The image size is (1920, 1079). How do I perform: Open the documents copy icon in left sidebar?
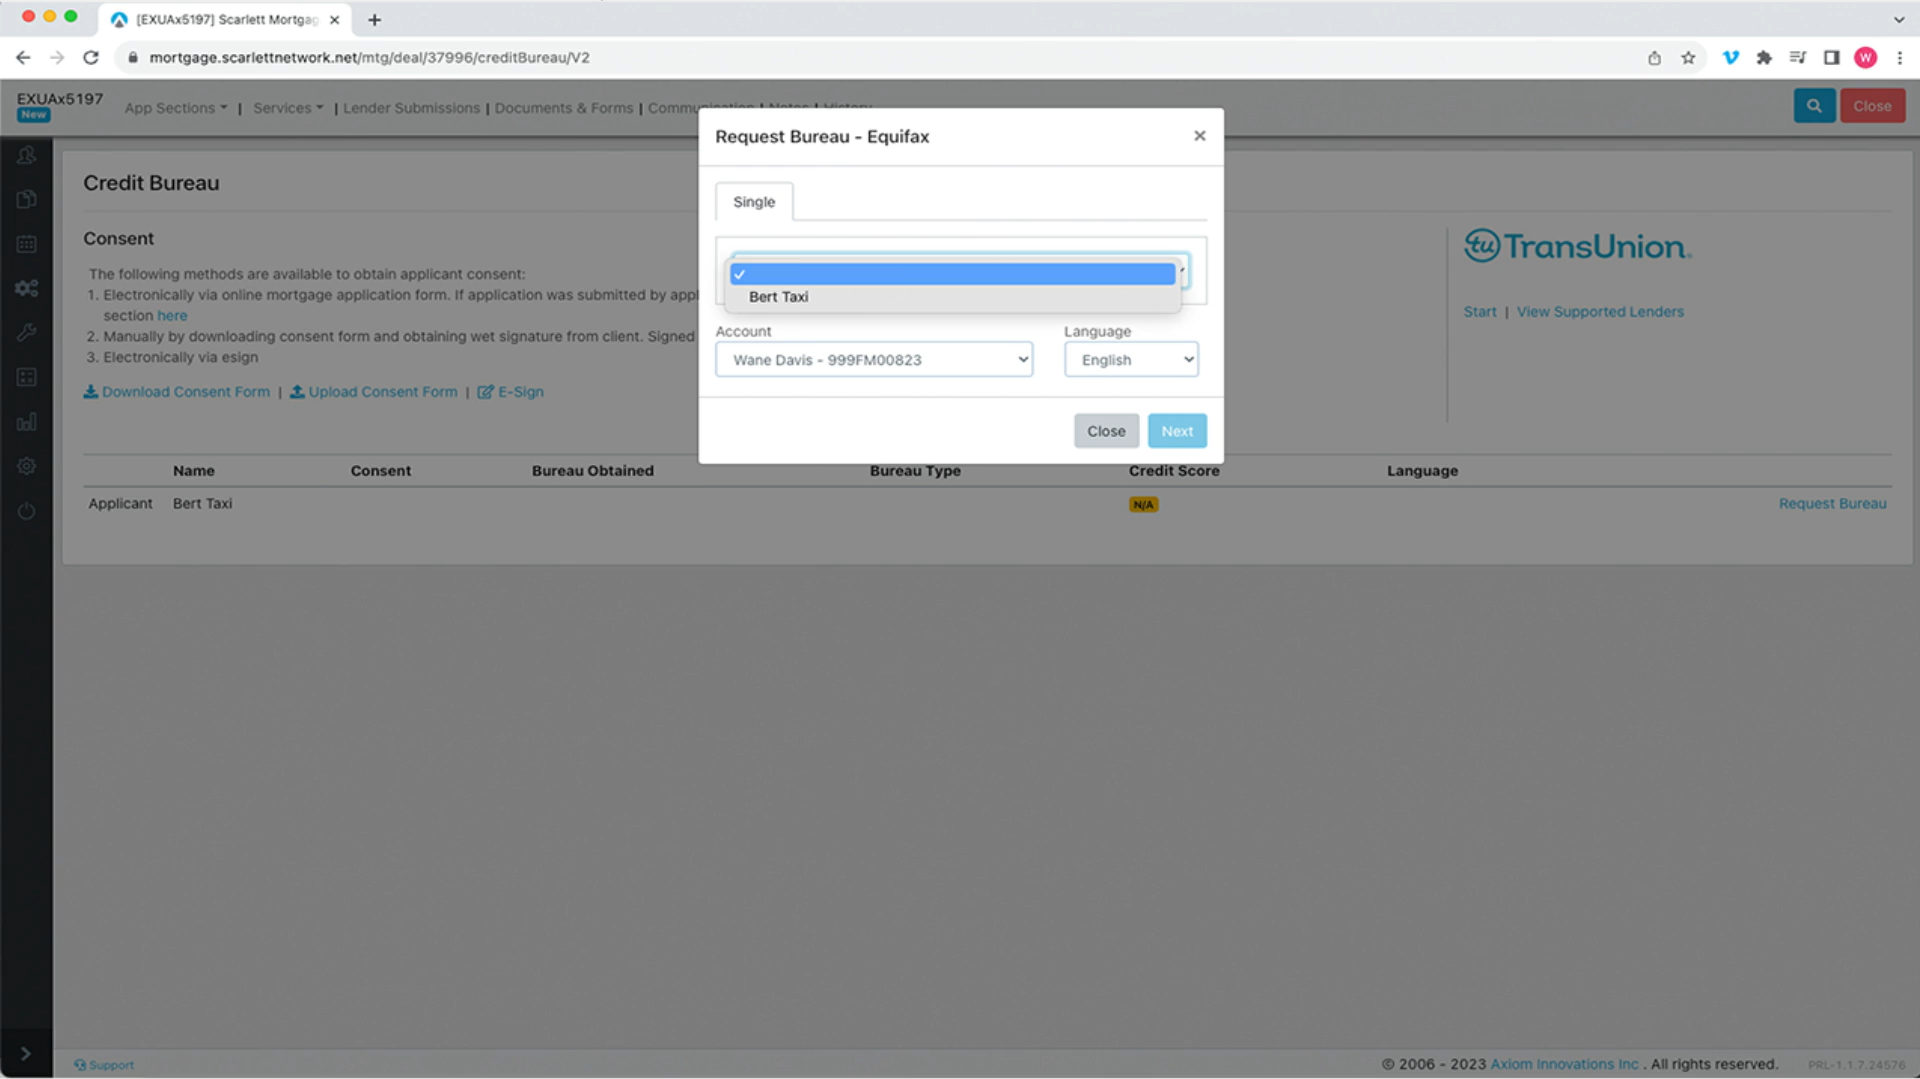pyautogui.click(x=27, y=199)
